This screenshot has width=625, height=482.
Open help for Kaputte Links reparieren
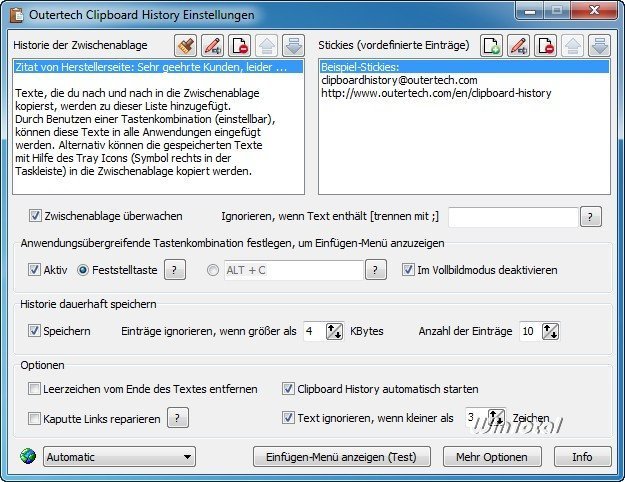point(178,418)
